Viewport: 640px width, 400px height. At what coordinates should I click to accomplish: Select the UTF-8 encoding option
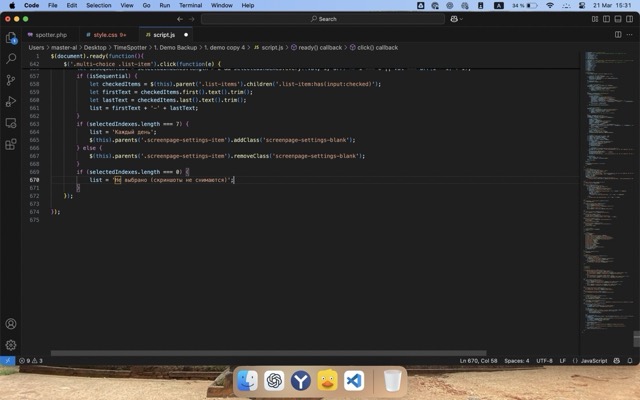544,360
